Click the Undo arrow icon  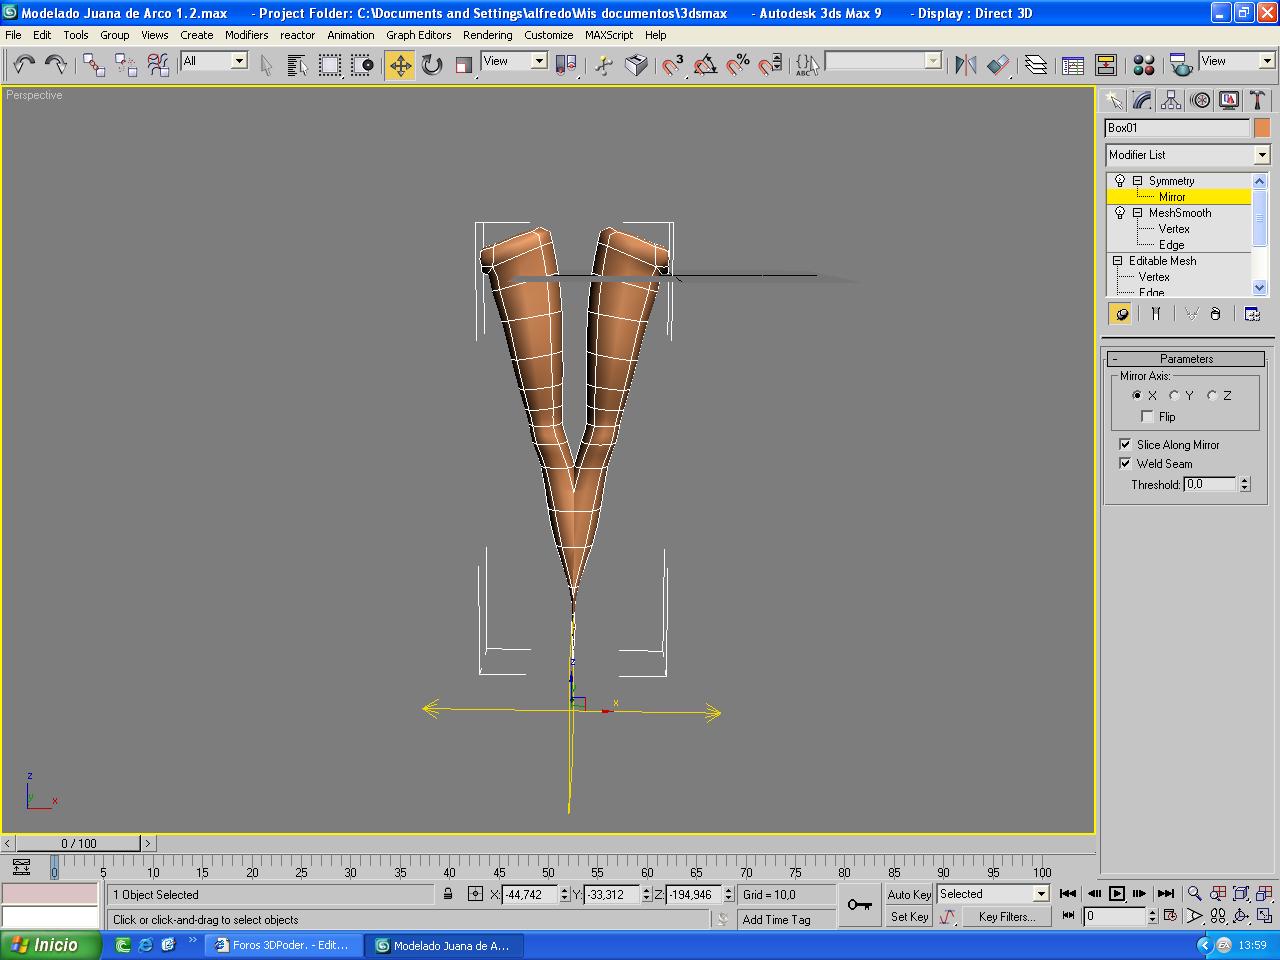click(24, 65)
